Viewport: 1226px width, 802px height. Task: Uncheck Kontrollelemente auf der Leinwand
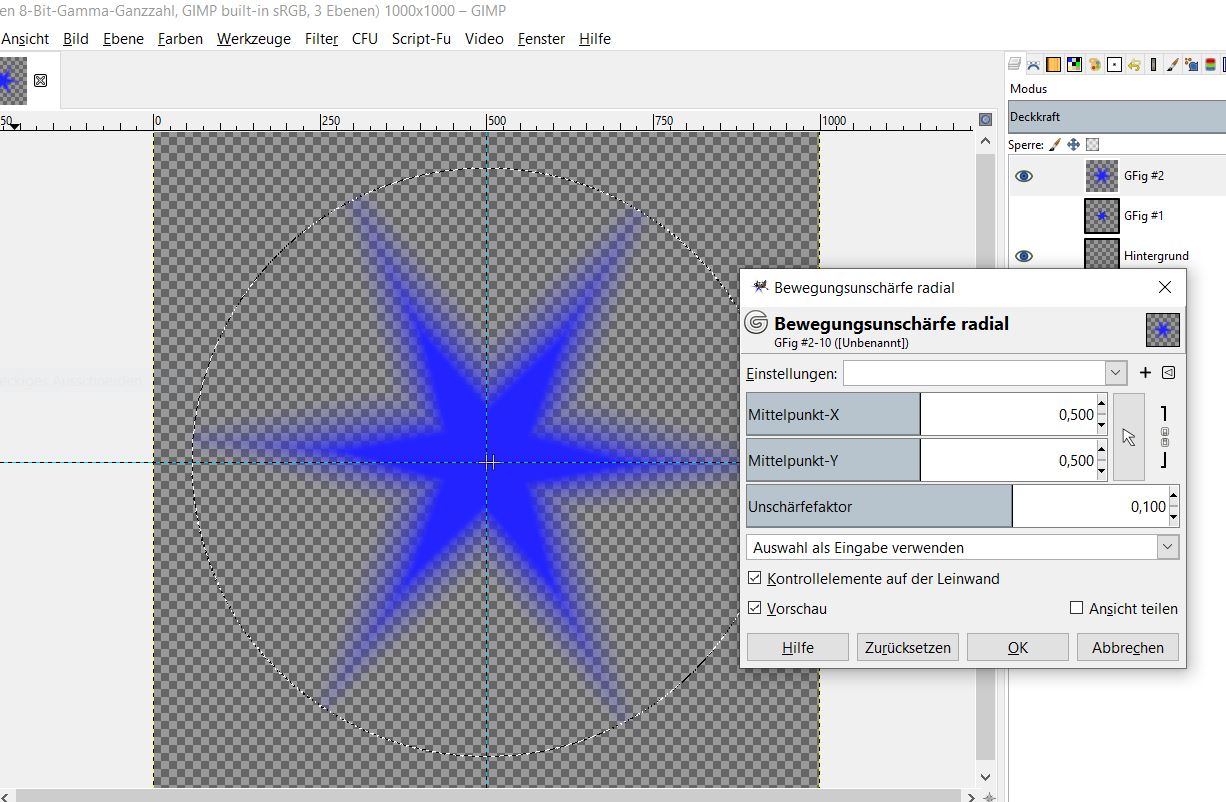755,578
